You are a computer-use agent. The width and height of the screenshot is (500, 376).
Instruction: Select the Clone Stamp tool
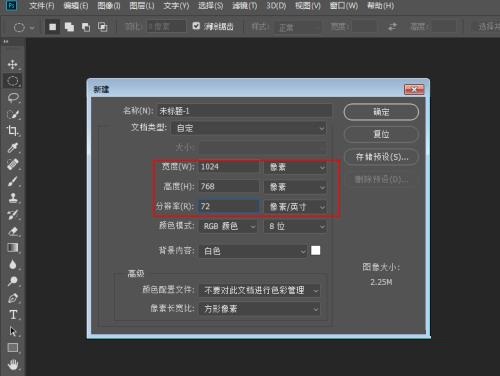pos(13,198)
